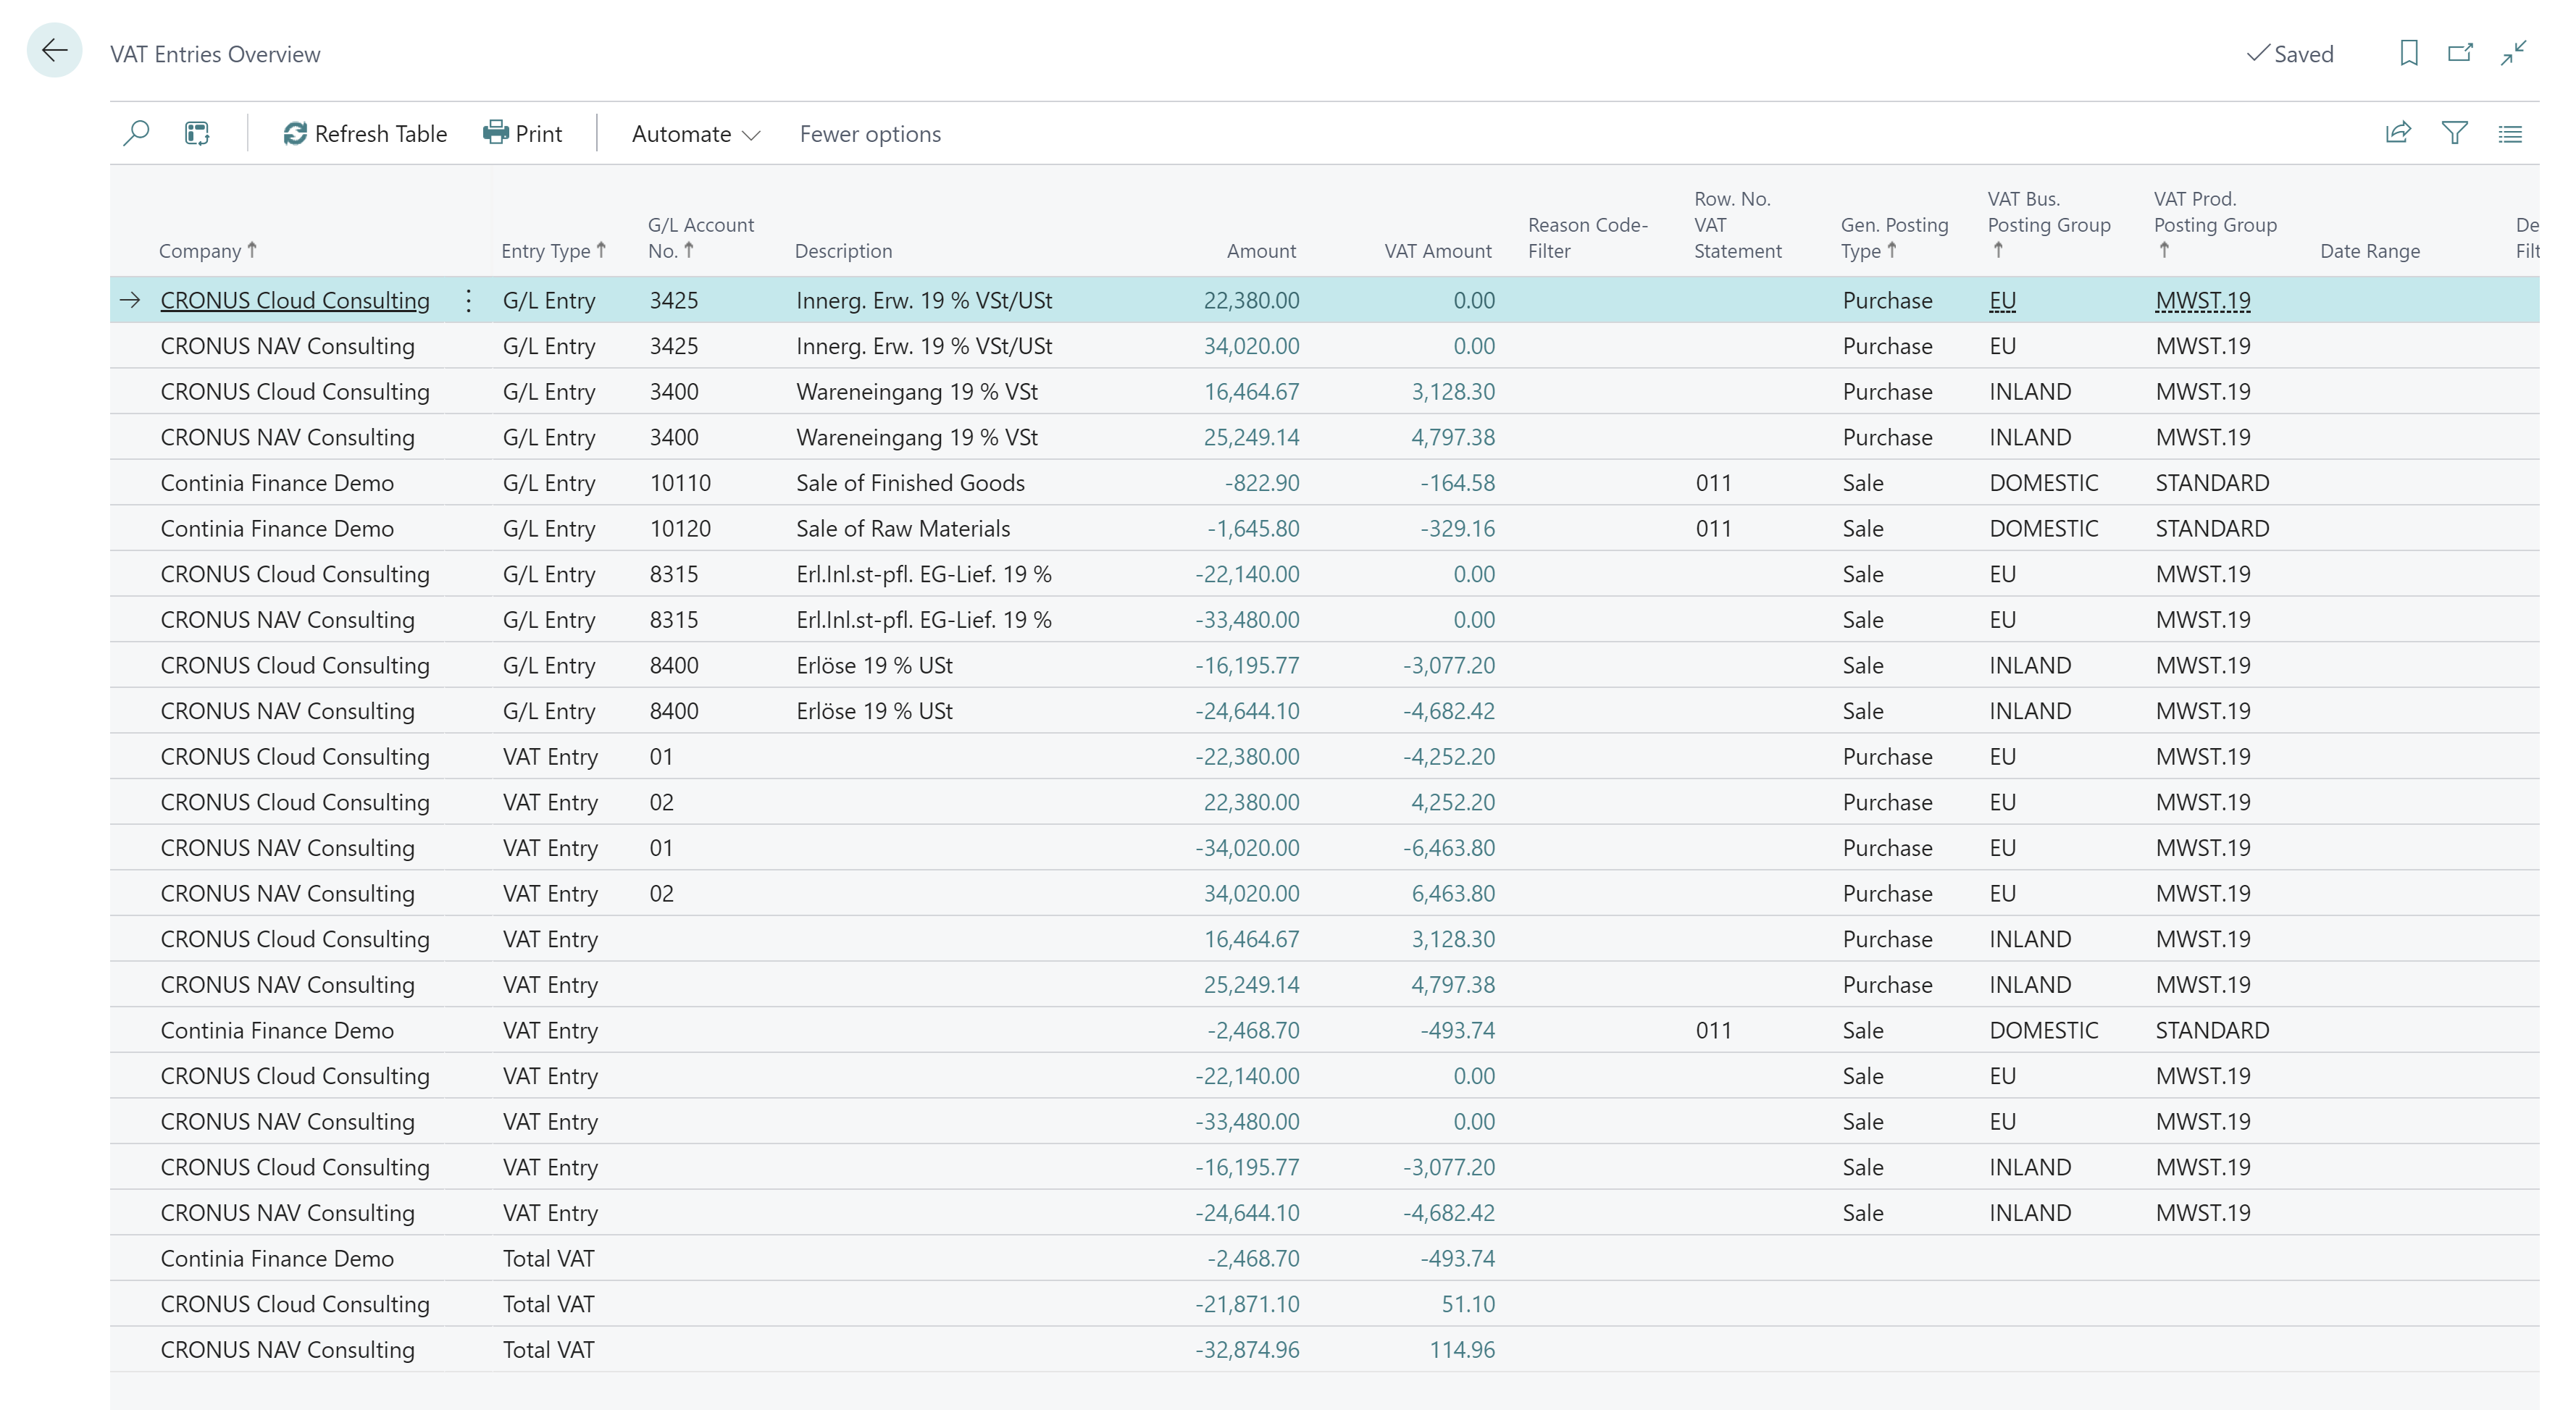The image size is (2576, 1410).
Task: Click the Saved status indicator
Action: [2290, 54]
